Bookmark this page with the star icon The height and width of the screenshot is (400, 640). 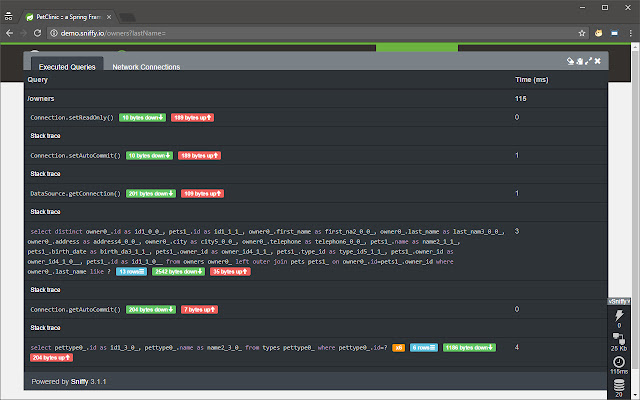click(x=581, y=33)
